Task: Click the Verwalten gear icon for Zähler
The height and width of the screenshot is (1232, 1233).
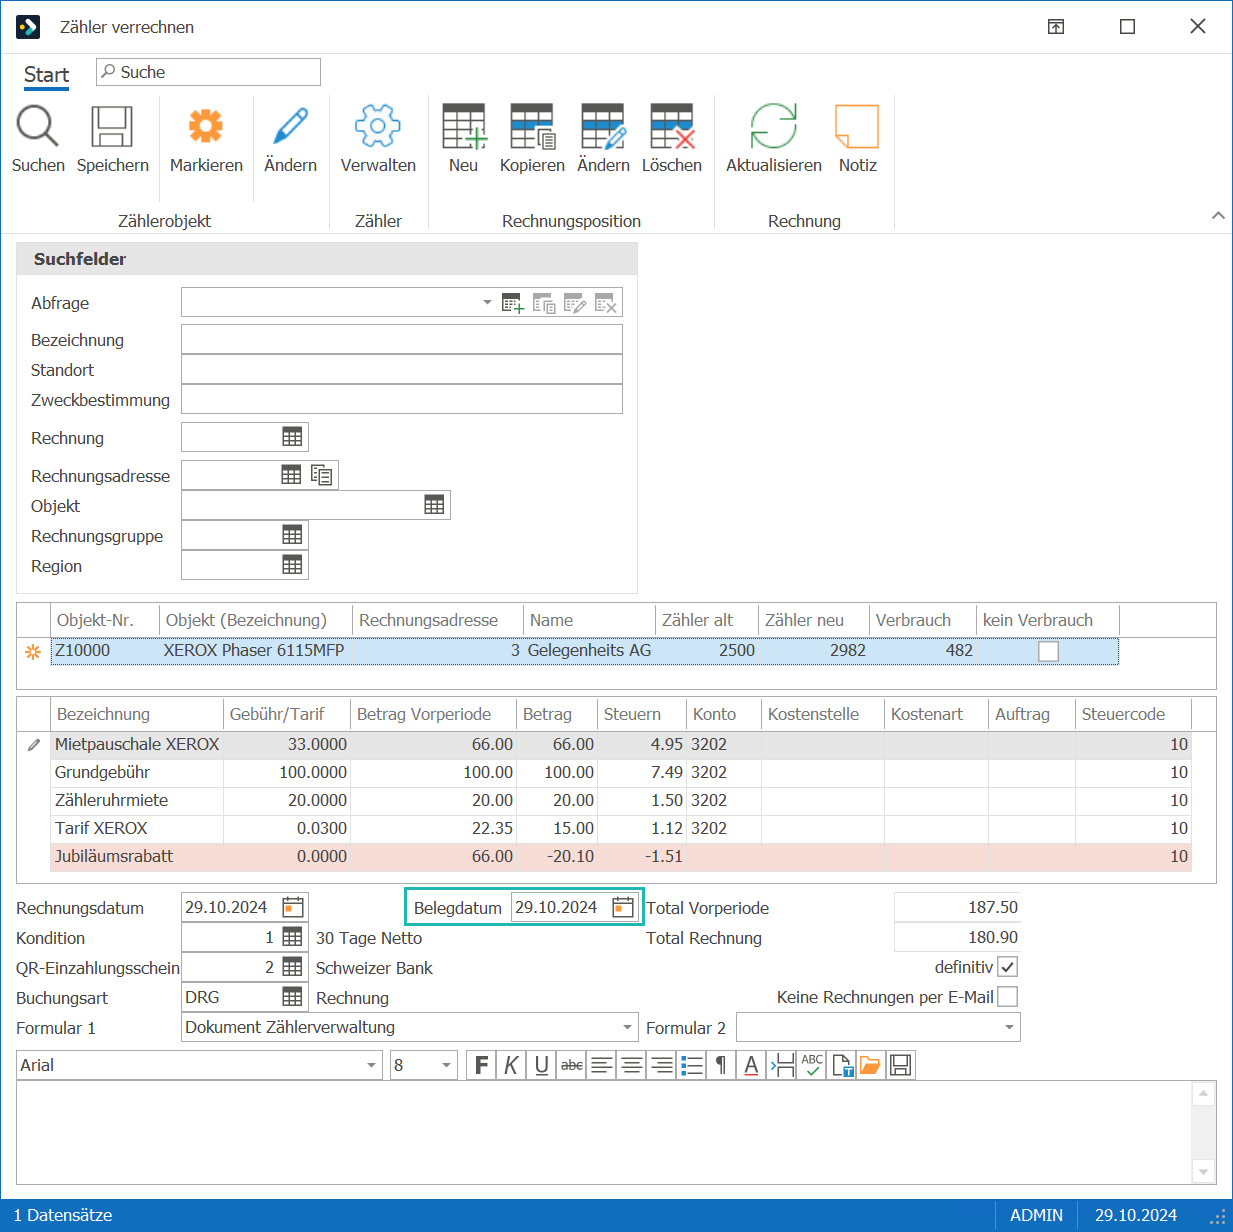Action: click(x=378, y=127)
